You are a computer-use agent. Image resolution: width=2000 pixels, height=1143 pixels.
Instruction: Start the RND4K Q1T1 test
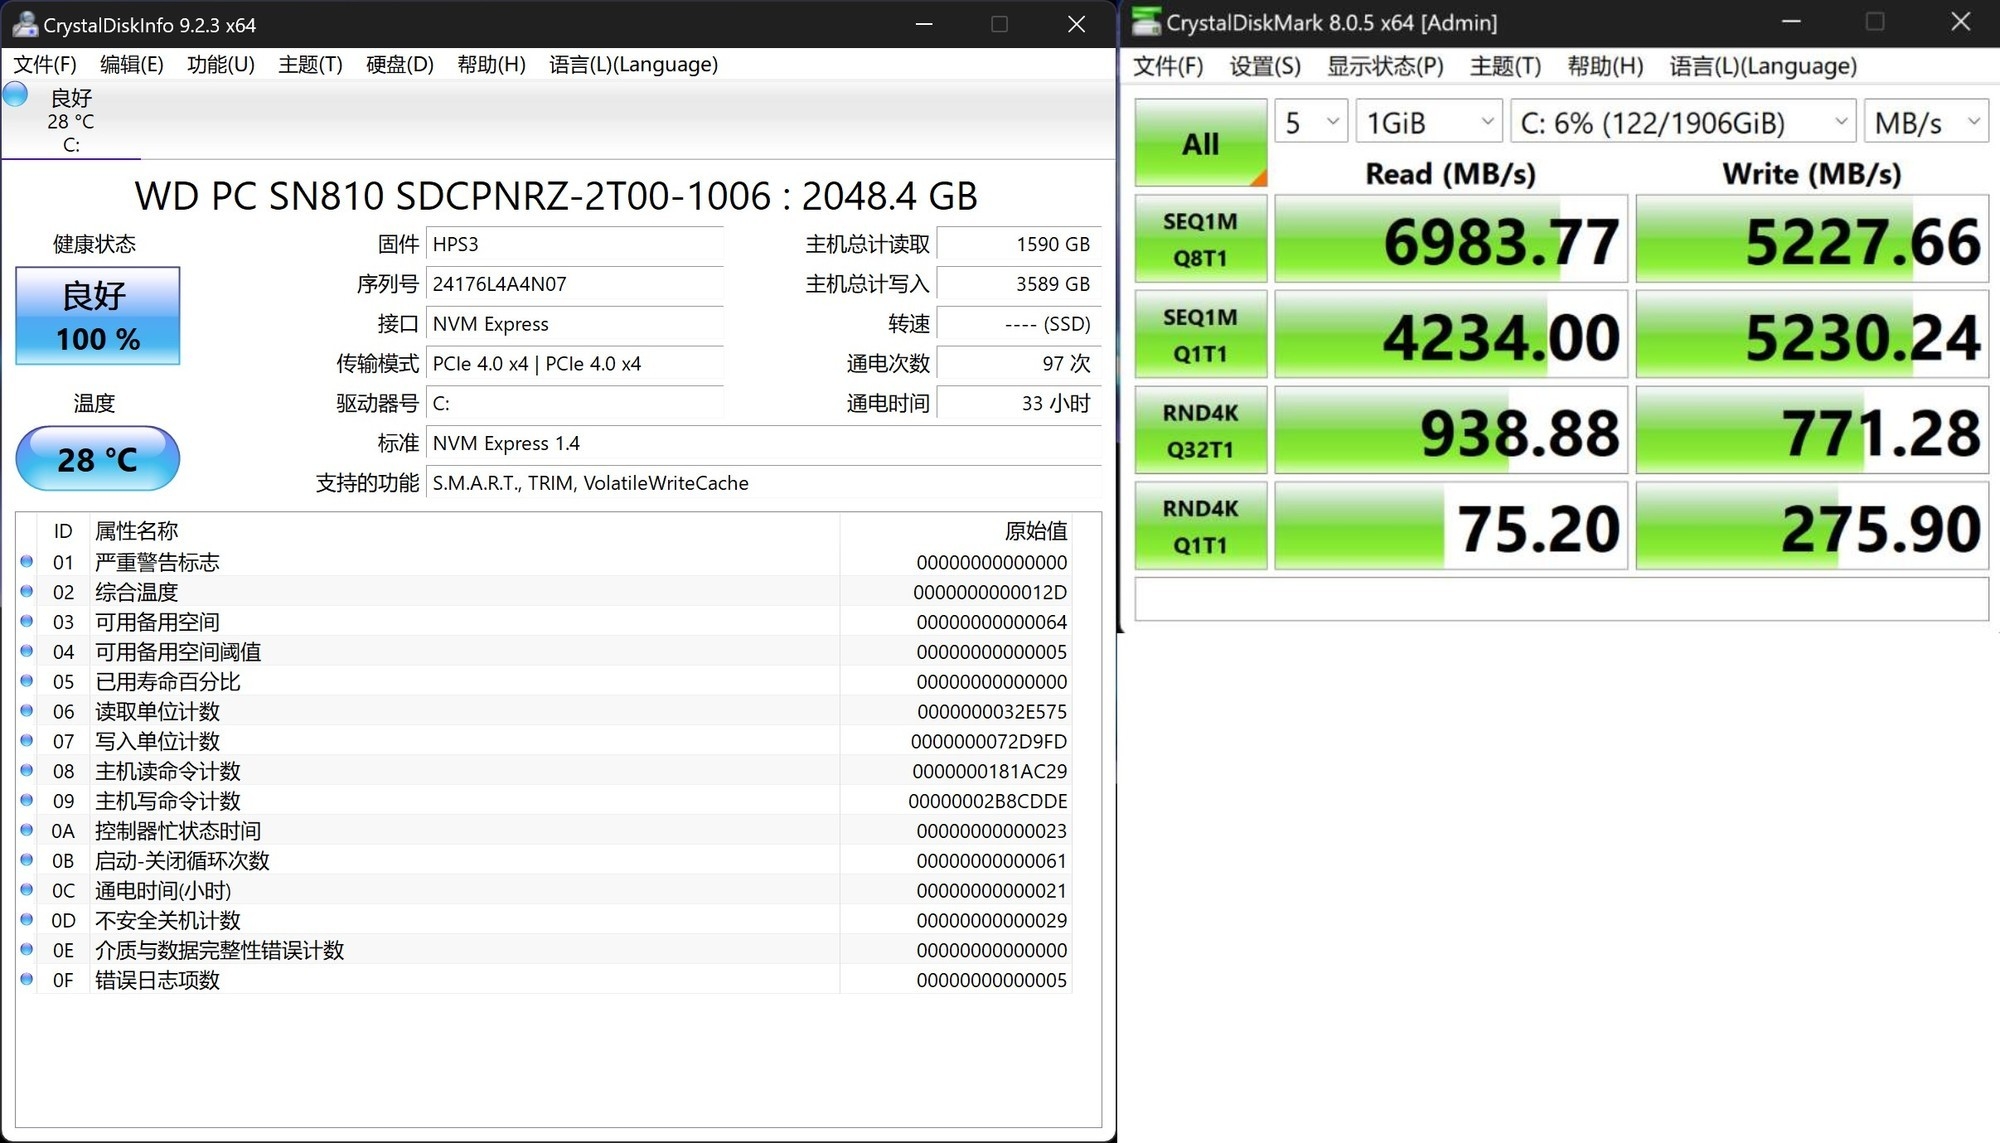click(x=1201, y=526)
